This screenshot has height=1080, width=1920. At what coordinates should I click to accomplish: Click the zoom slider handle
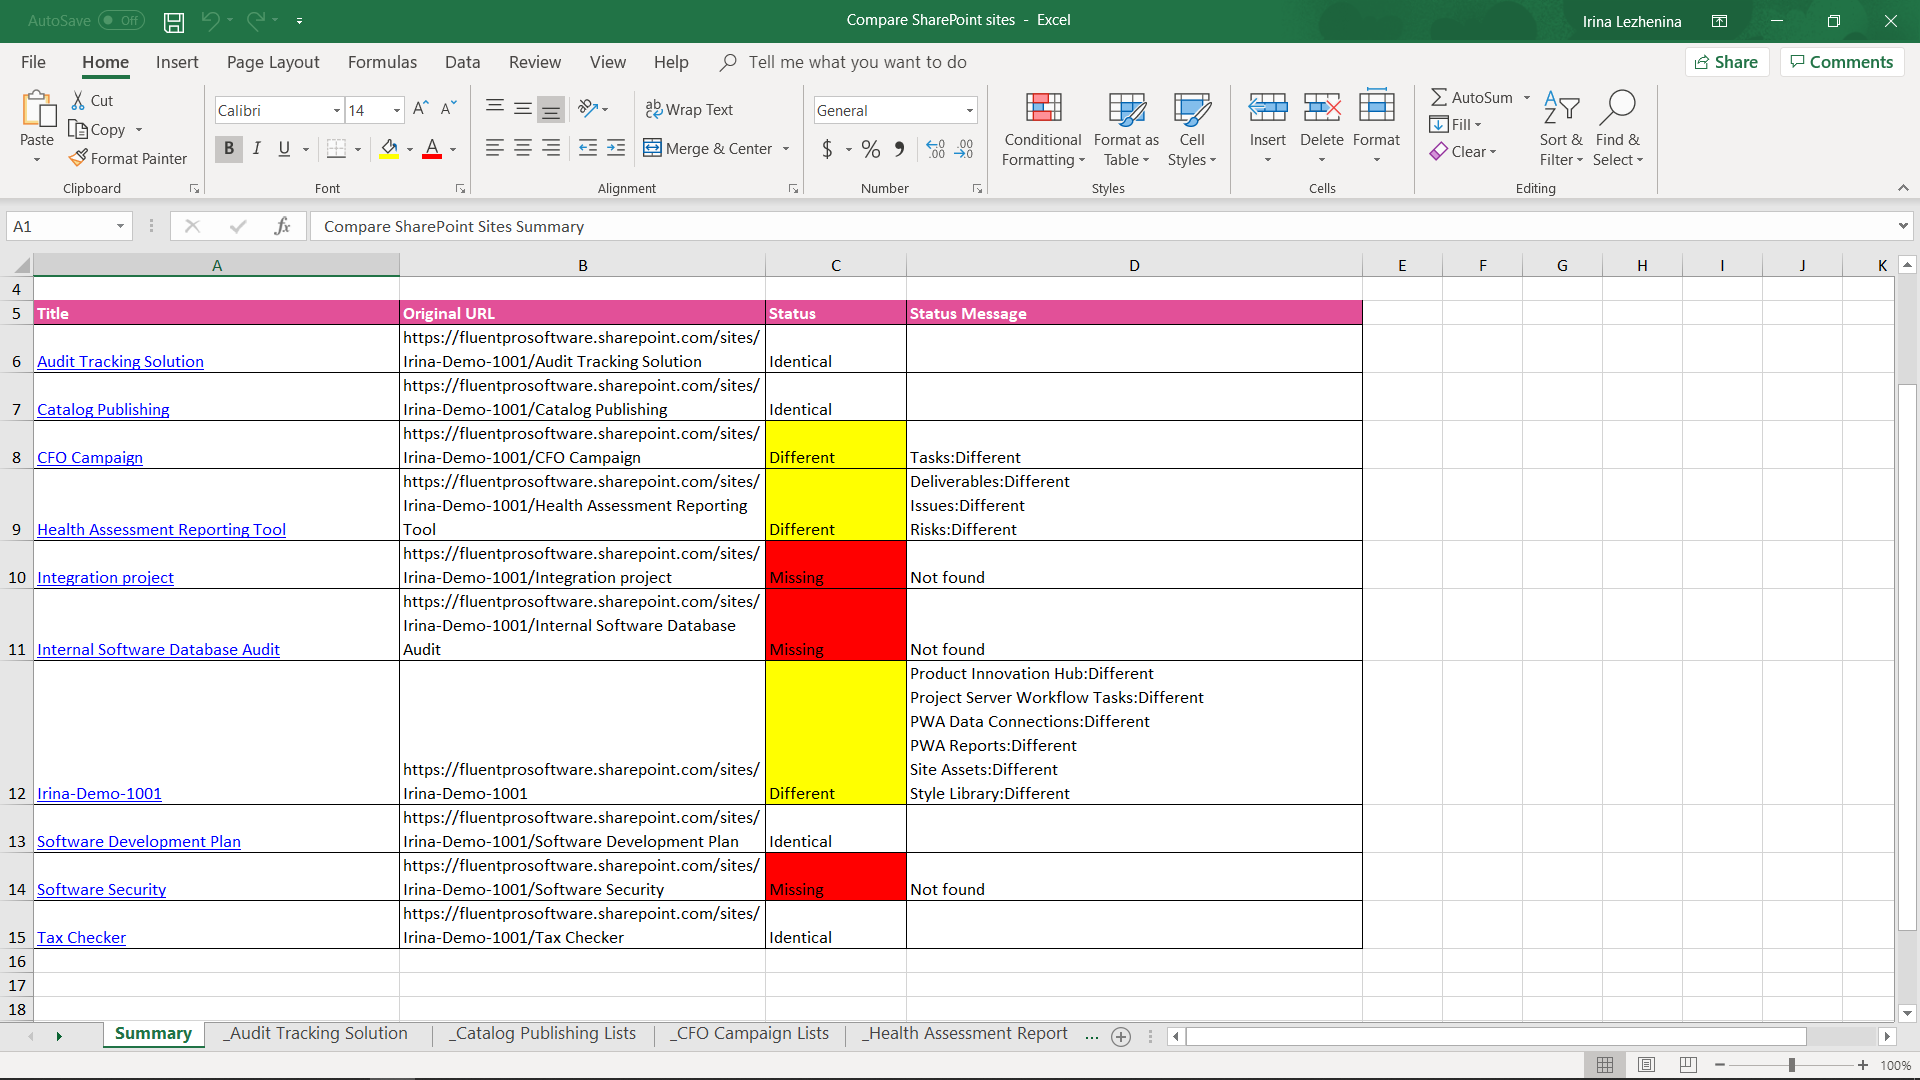tap(1792, 1066)
